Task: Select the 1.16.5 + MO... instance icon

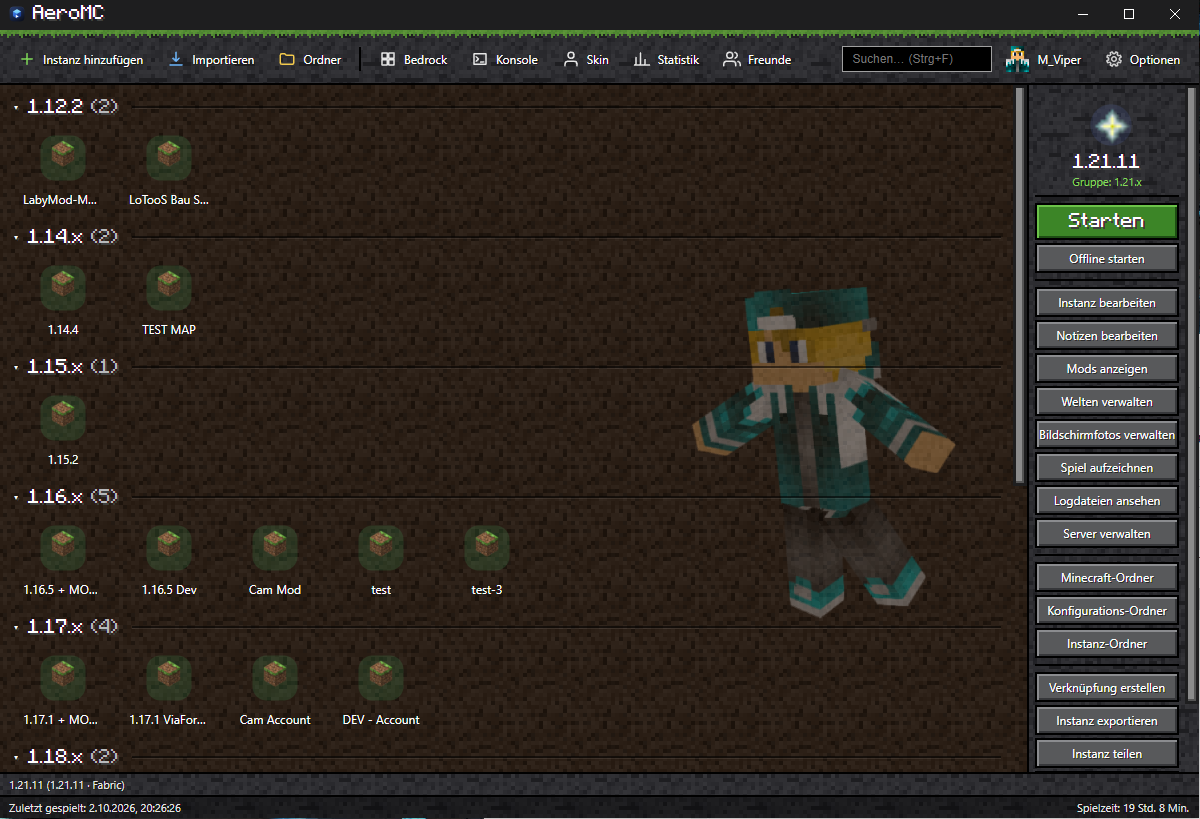Action: click(x=63, y=547)
